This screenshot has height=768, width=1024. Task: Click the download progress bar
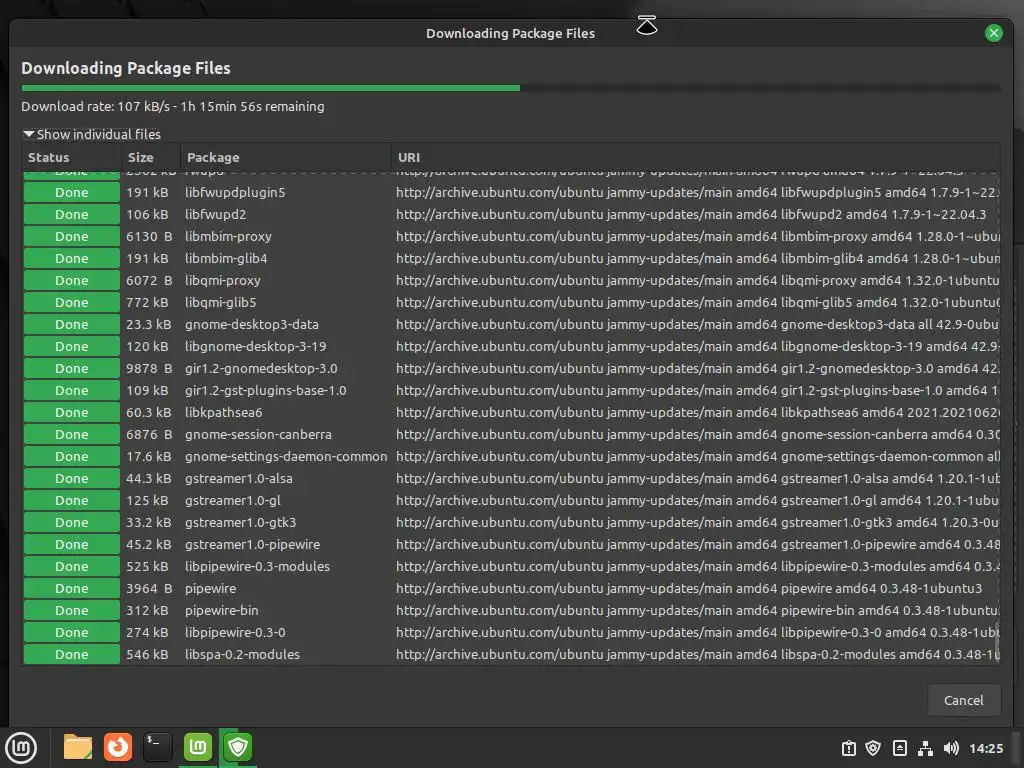(511, 88)
